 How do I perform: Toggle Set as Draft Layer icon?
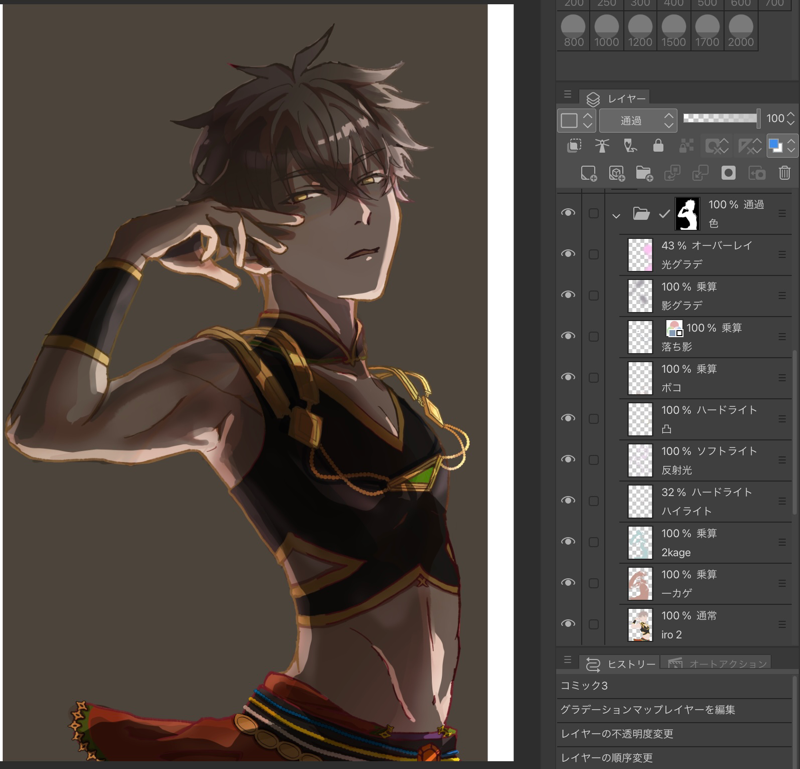click(x=630, y=146)
